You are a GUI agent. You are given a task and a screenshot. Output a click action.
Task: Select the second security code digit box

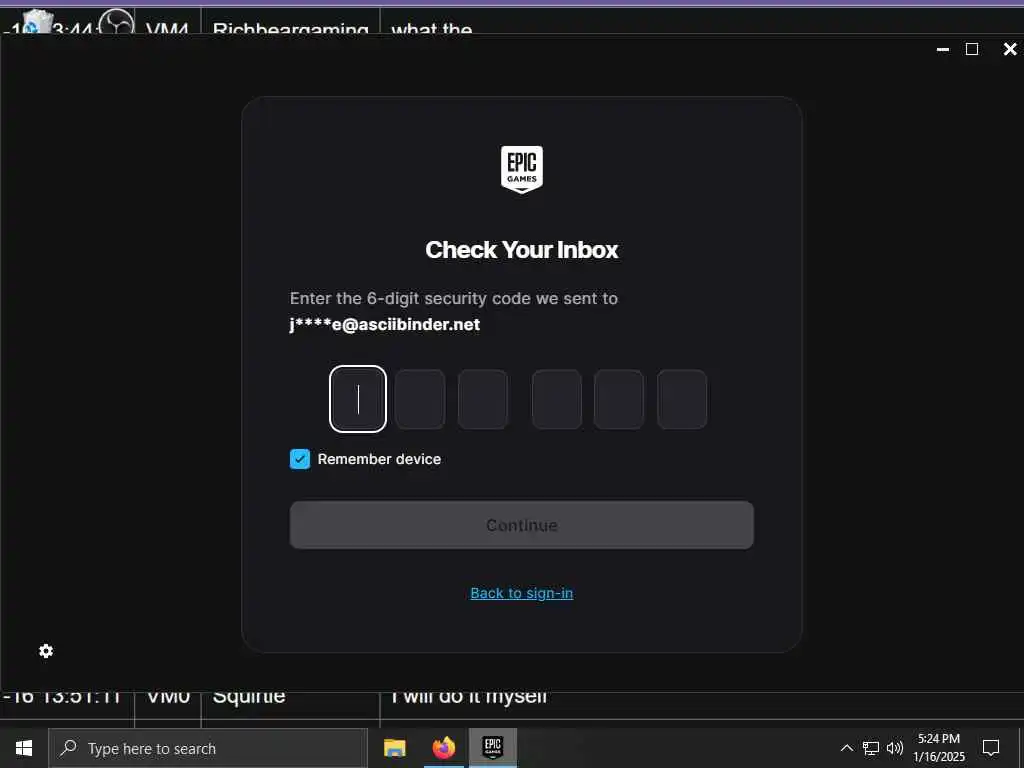point(420,399)
